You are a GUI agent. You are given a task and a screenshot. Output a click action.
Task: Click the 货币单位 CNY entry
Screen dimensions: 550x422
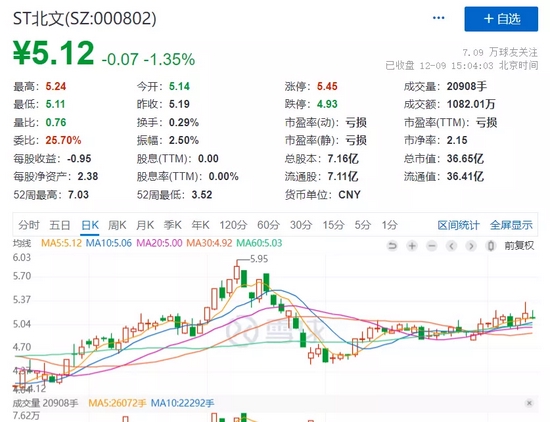click(323, 195)
